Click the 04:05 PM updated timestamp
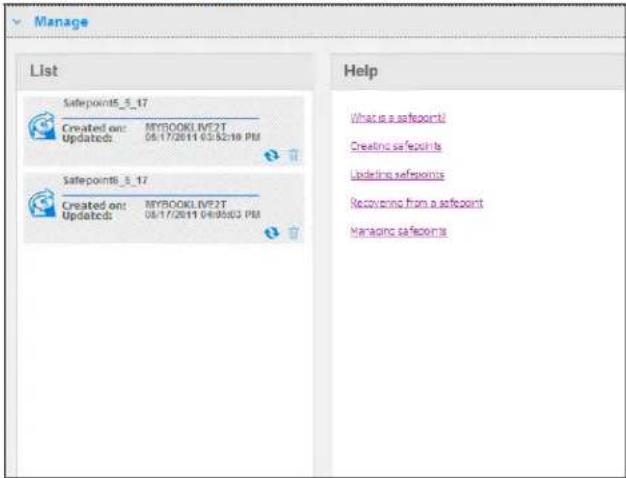The width and height of the screenshot is (626, 478). pyautogui.click(x=202, y=214)
